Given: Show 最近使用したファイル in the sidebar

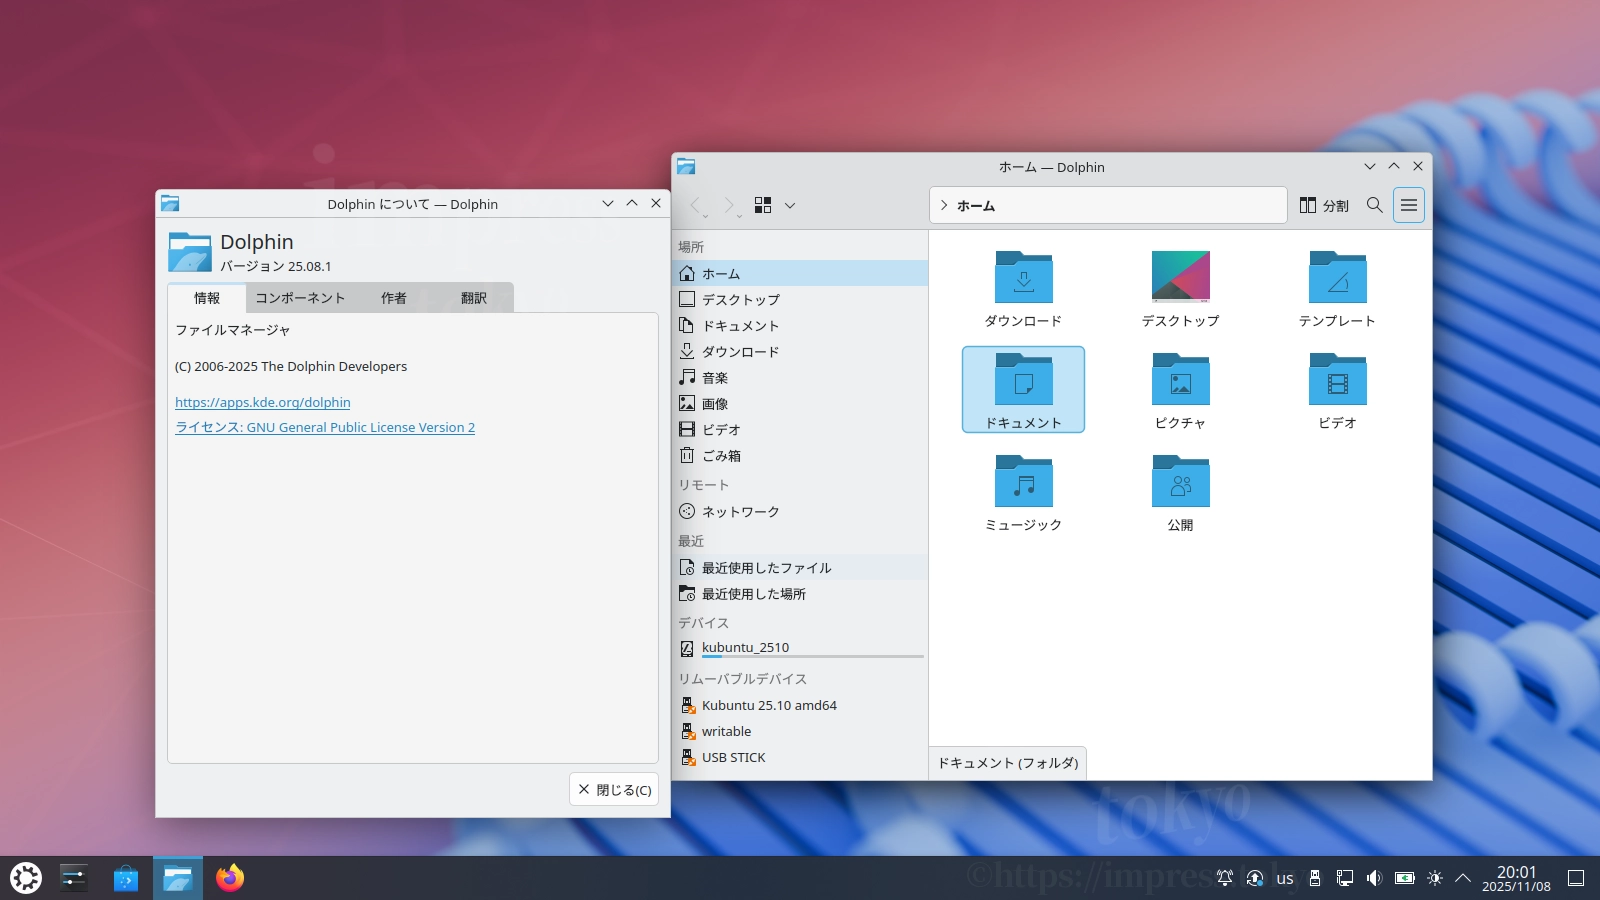Looking at the screenshot, I should (800, 567).
